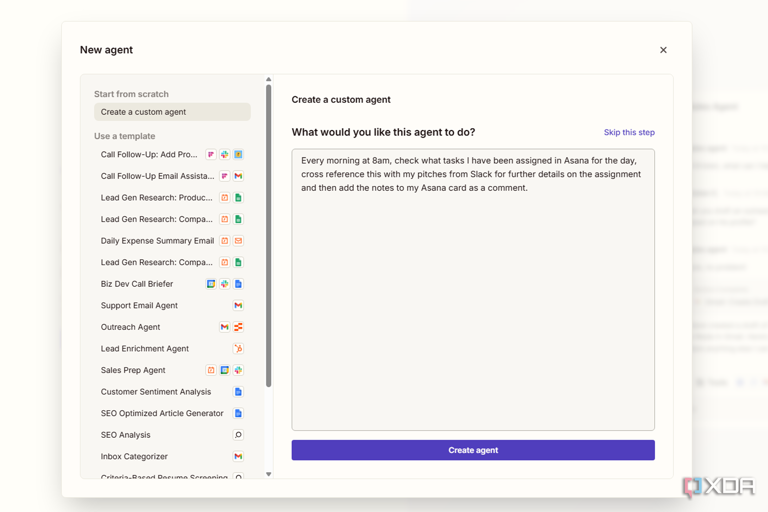
Task: Click the email icon on Daily Expense Summary Email
Action: tap(238, 241)
